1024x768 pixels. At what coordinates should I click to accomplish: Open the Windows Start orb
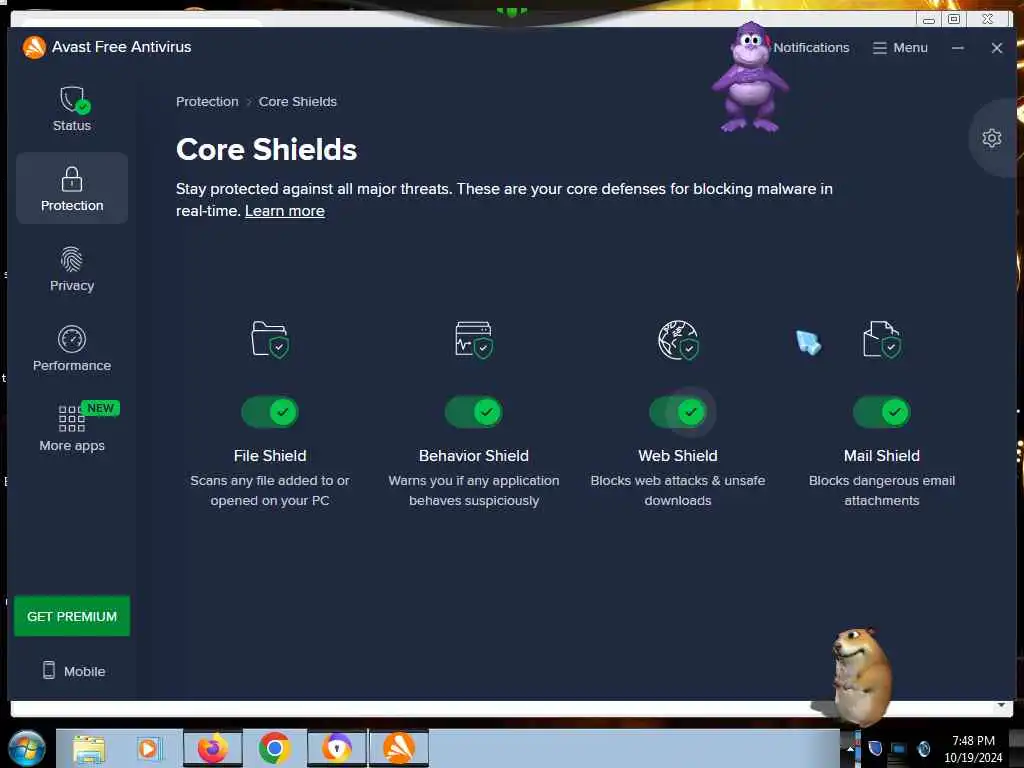[x=26, y=748]
